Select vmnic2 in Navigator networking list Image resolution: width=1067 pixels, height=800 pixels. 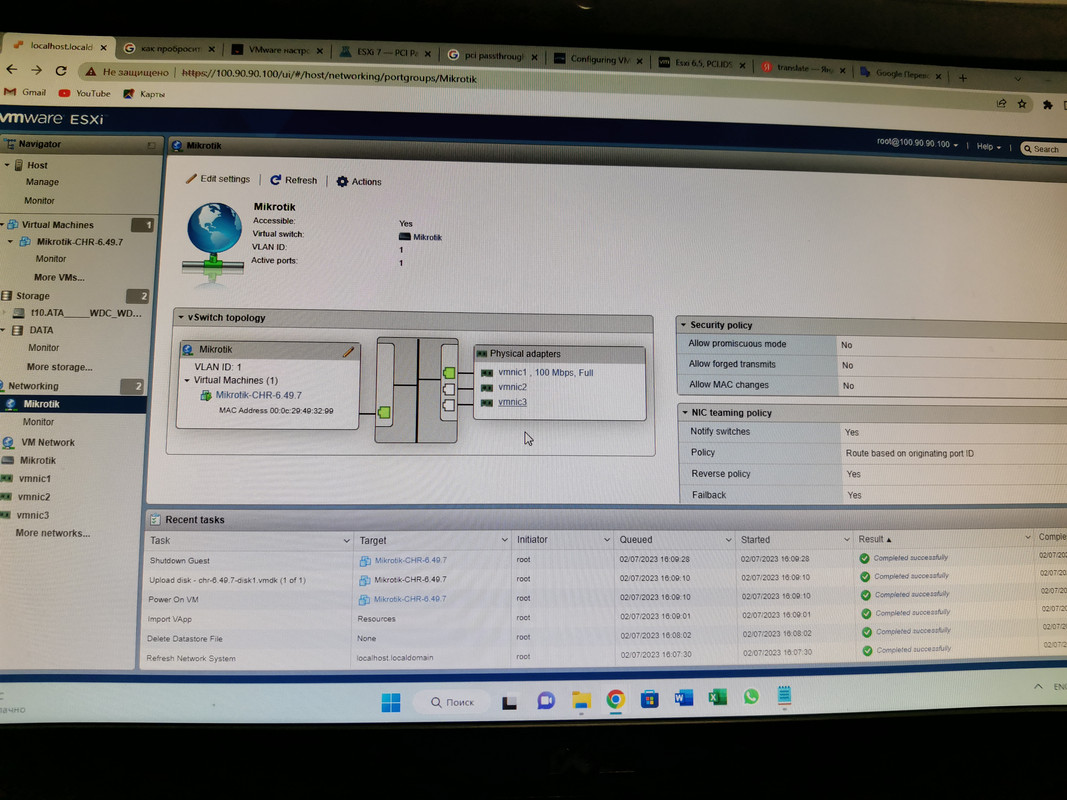point(34,497)
